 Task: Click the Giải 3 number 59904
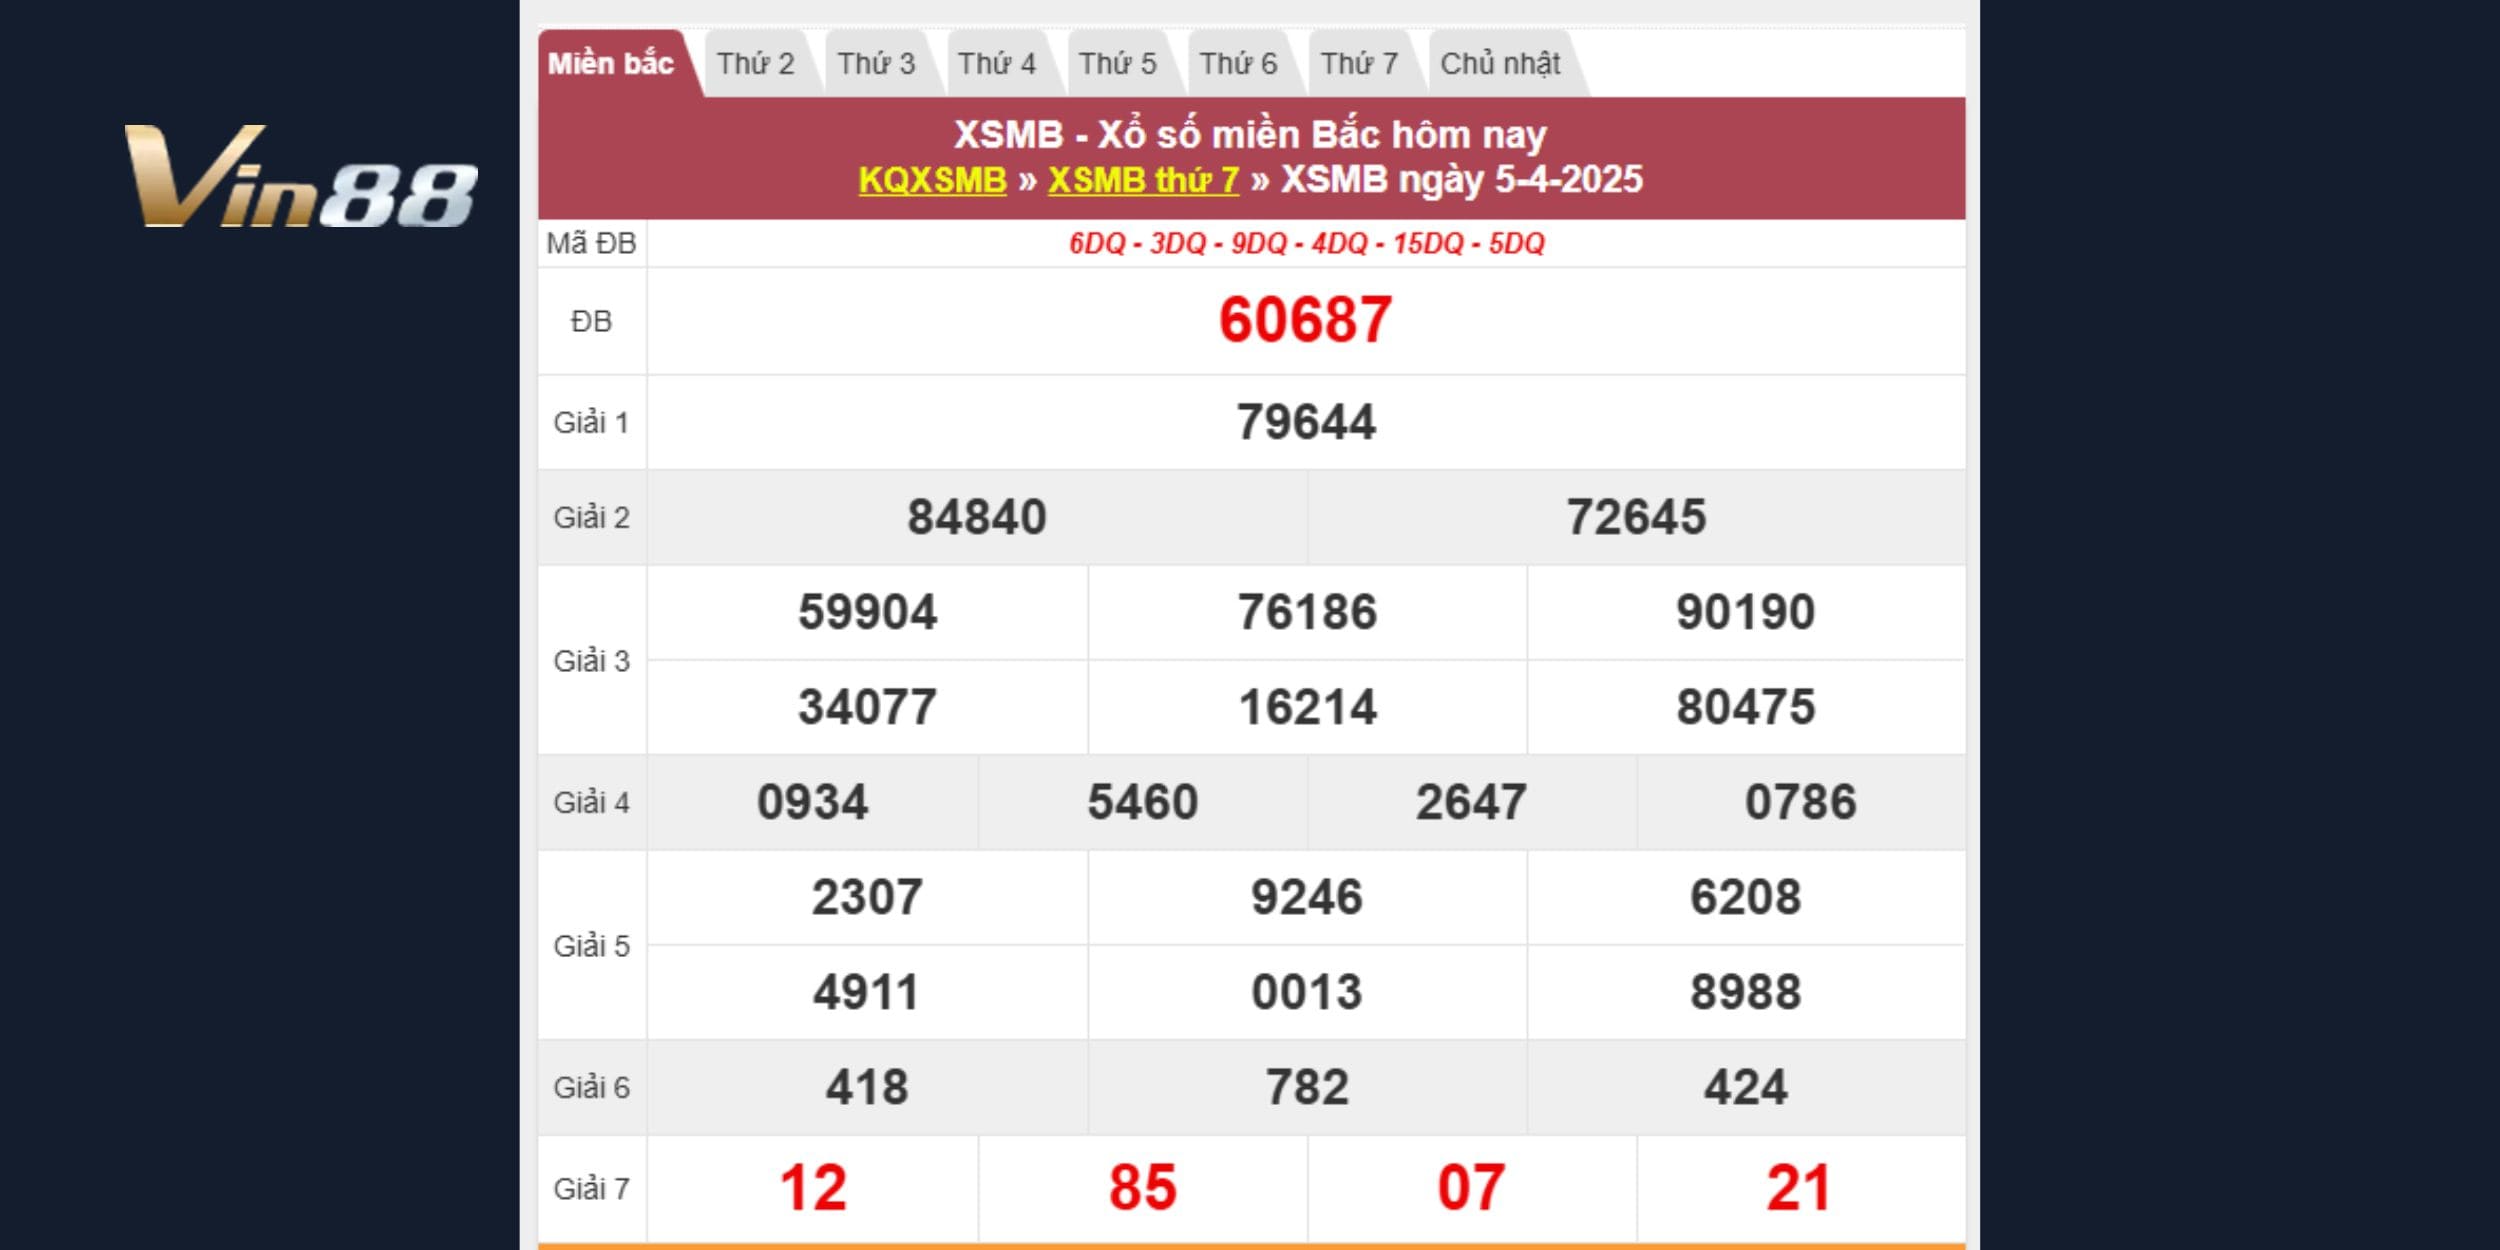pyautogui.click(x=867, y=612)
